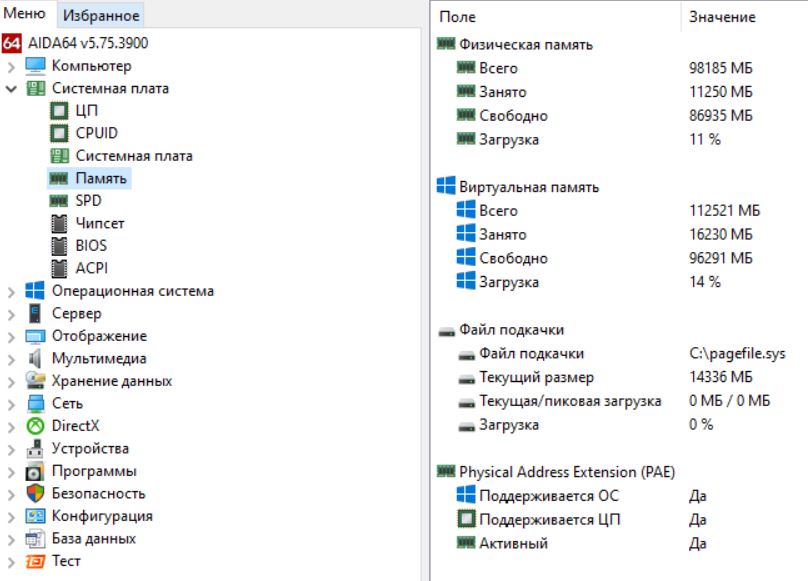The width and height of the screenshot is (808, 581).
Task: Click the AIDA64 root node icon
Action: (12, 44)
